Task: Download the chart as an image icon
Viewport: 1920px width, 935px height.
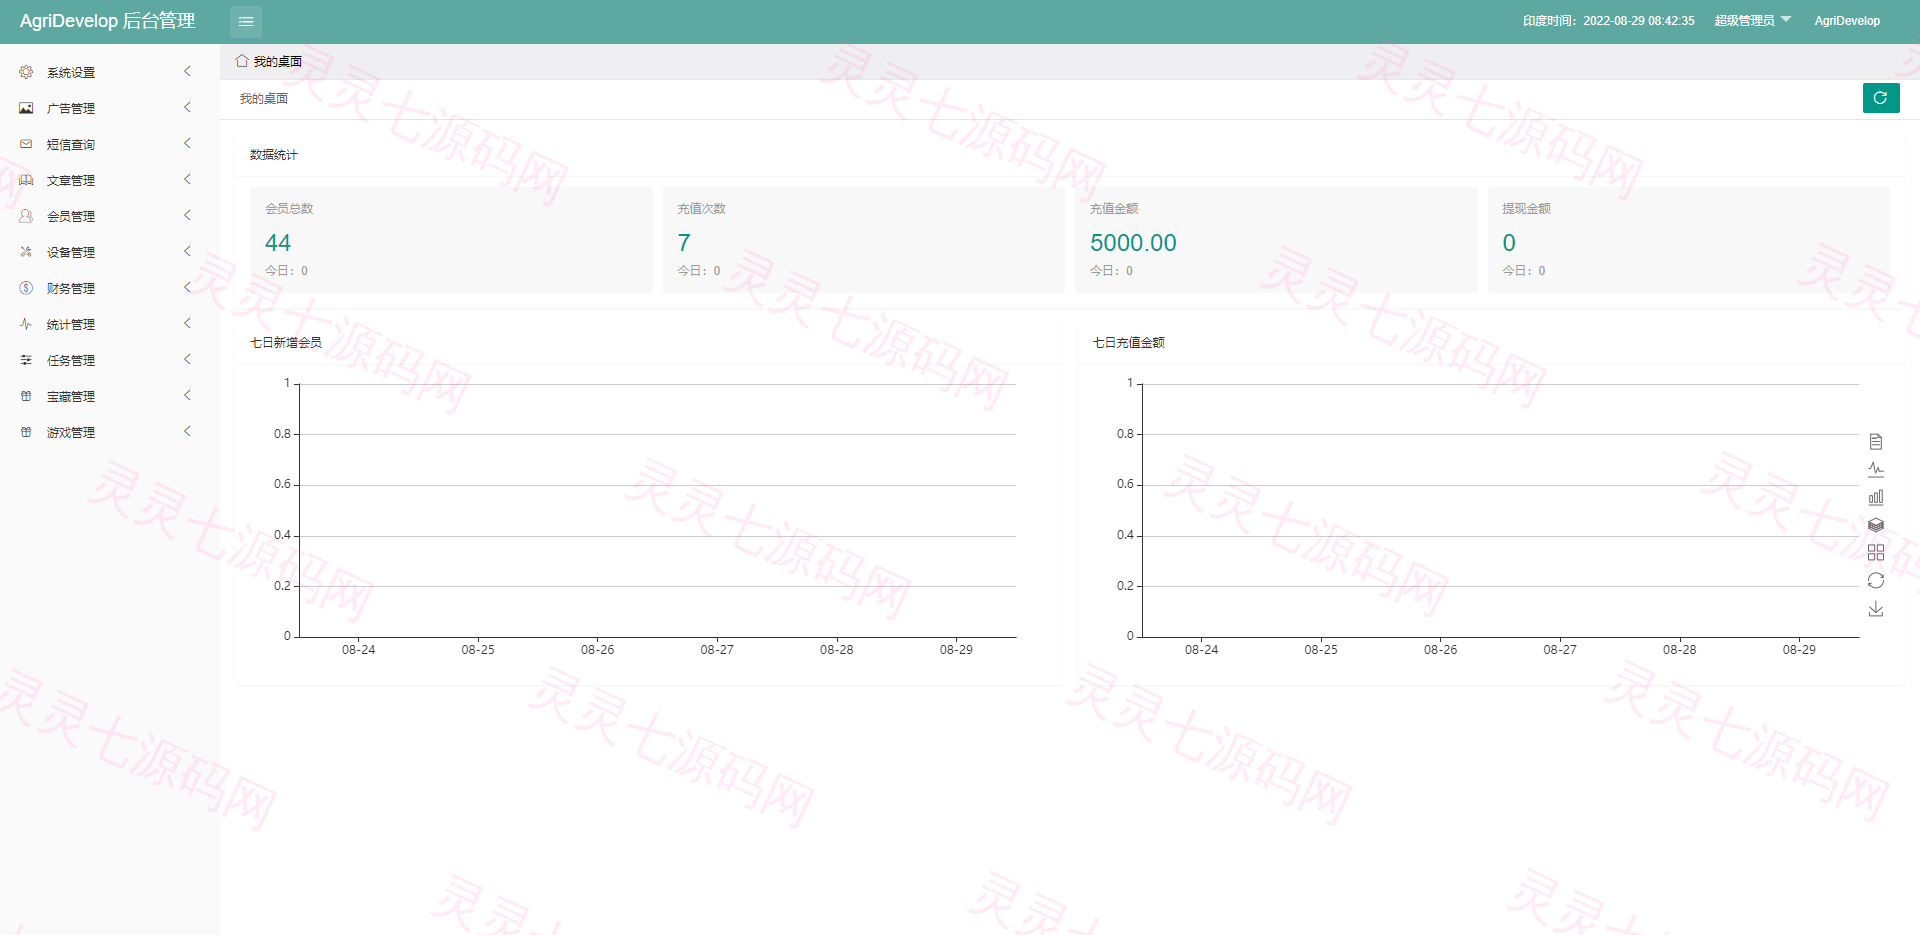Action: 1876,608
